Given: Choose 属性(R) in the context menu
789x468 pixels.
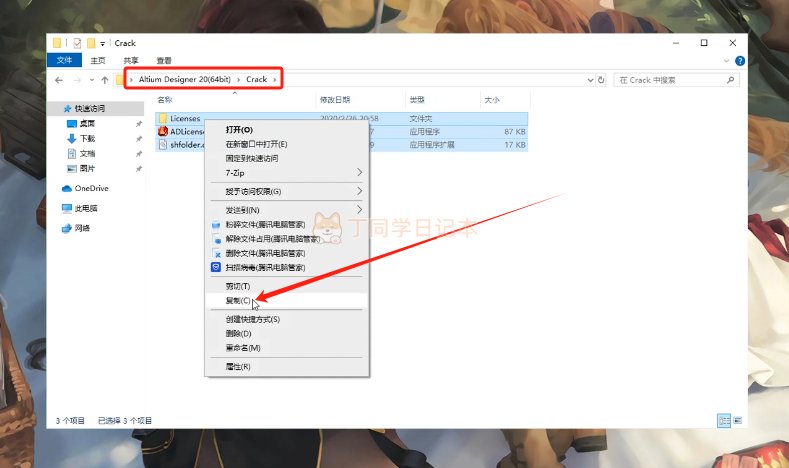Looking at the screenshot, I should (x=287, y=366).
